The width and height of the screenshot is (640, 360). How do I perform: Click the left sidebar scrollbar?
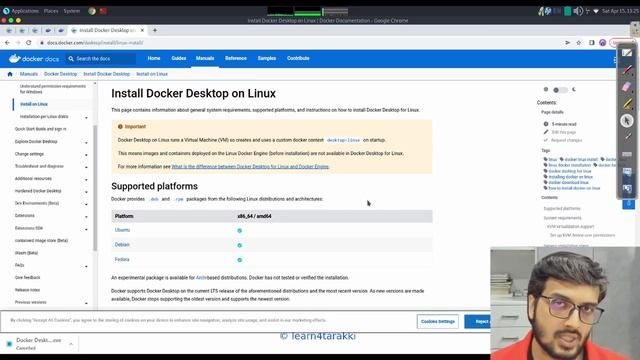[x=95, y=188]
